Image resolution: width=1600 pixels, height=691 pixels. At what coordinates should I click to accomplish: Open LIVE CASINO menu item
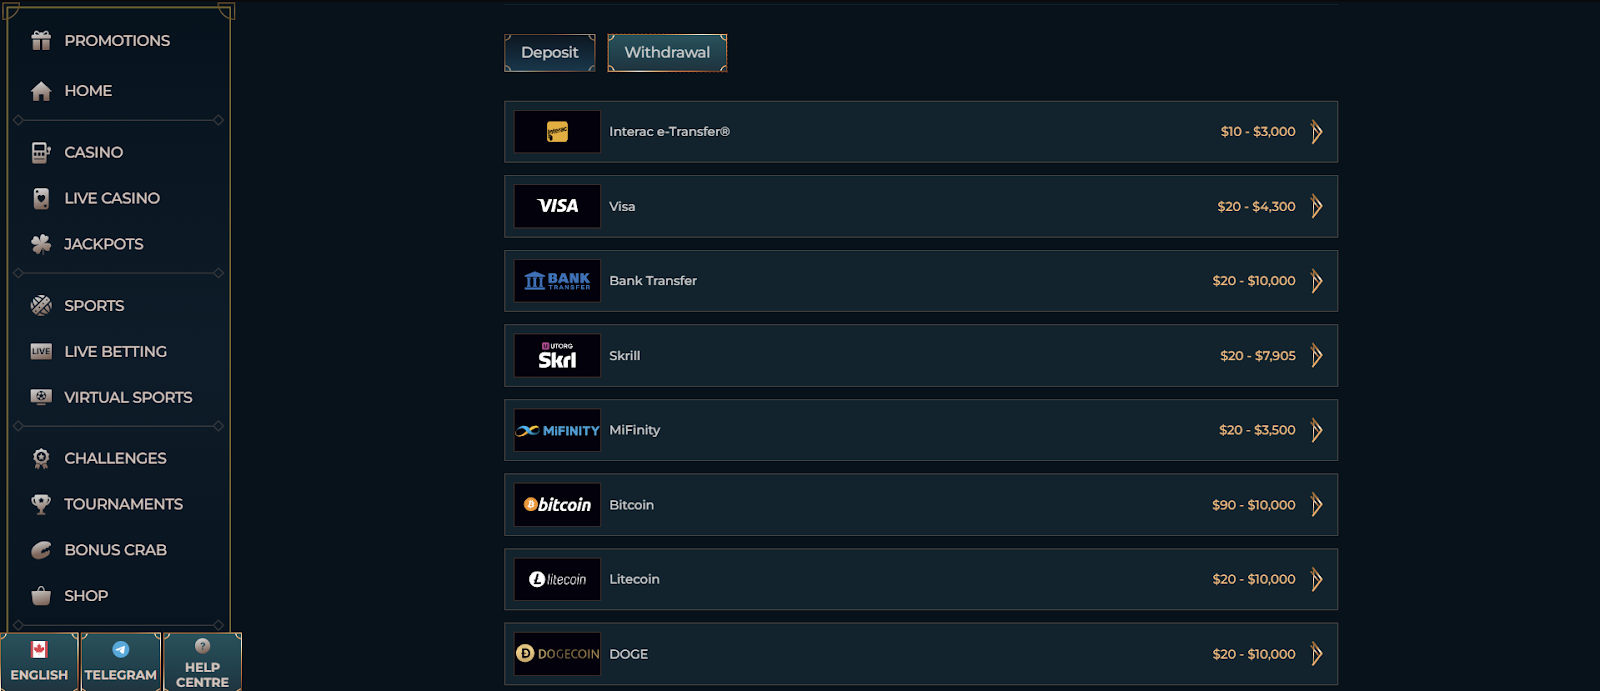112,198
